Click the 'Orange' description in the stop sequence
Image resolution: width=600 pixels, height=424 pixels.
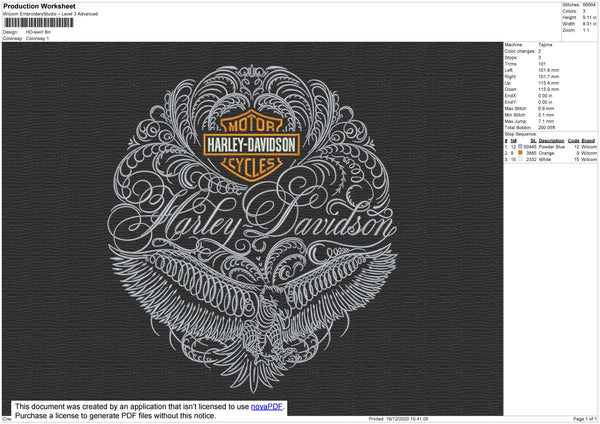pos(546,153)
